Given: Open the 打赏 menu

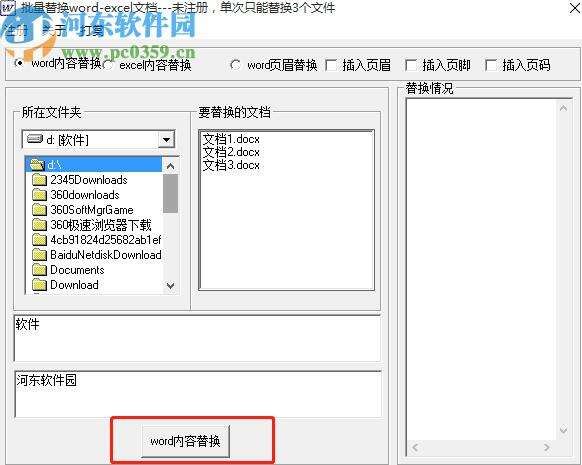Looking at the screenshot, I should click(x=91, y=31).
